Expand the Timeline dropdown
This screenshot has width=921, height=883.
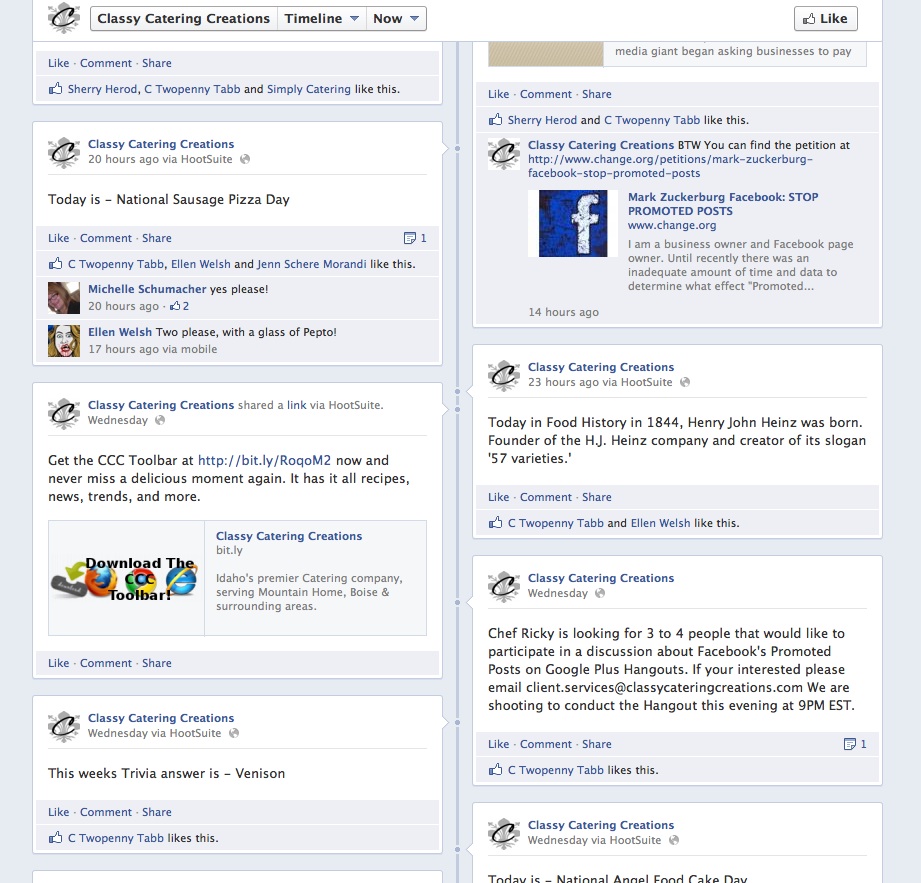[321, 19]
